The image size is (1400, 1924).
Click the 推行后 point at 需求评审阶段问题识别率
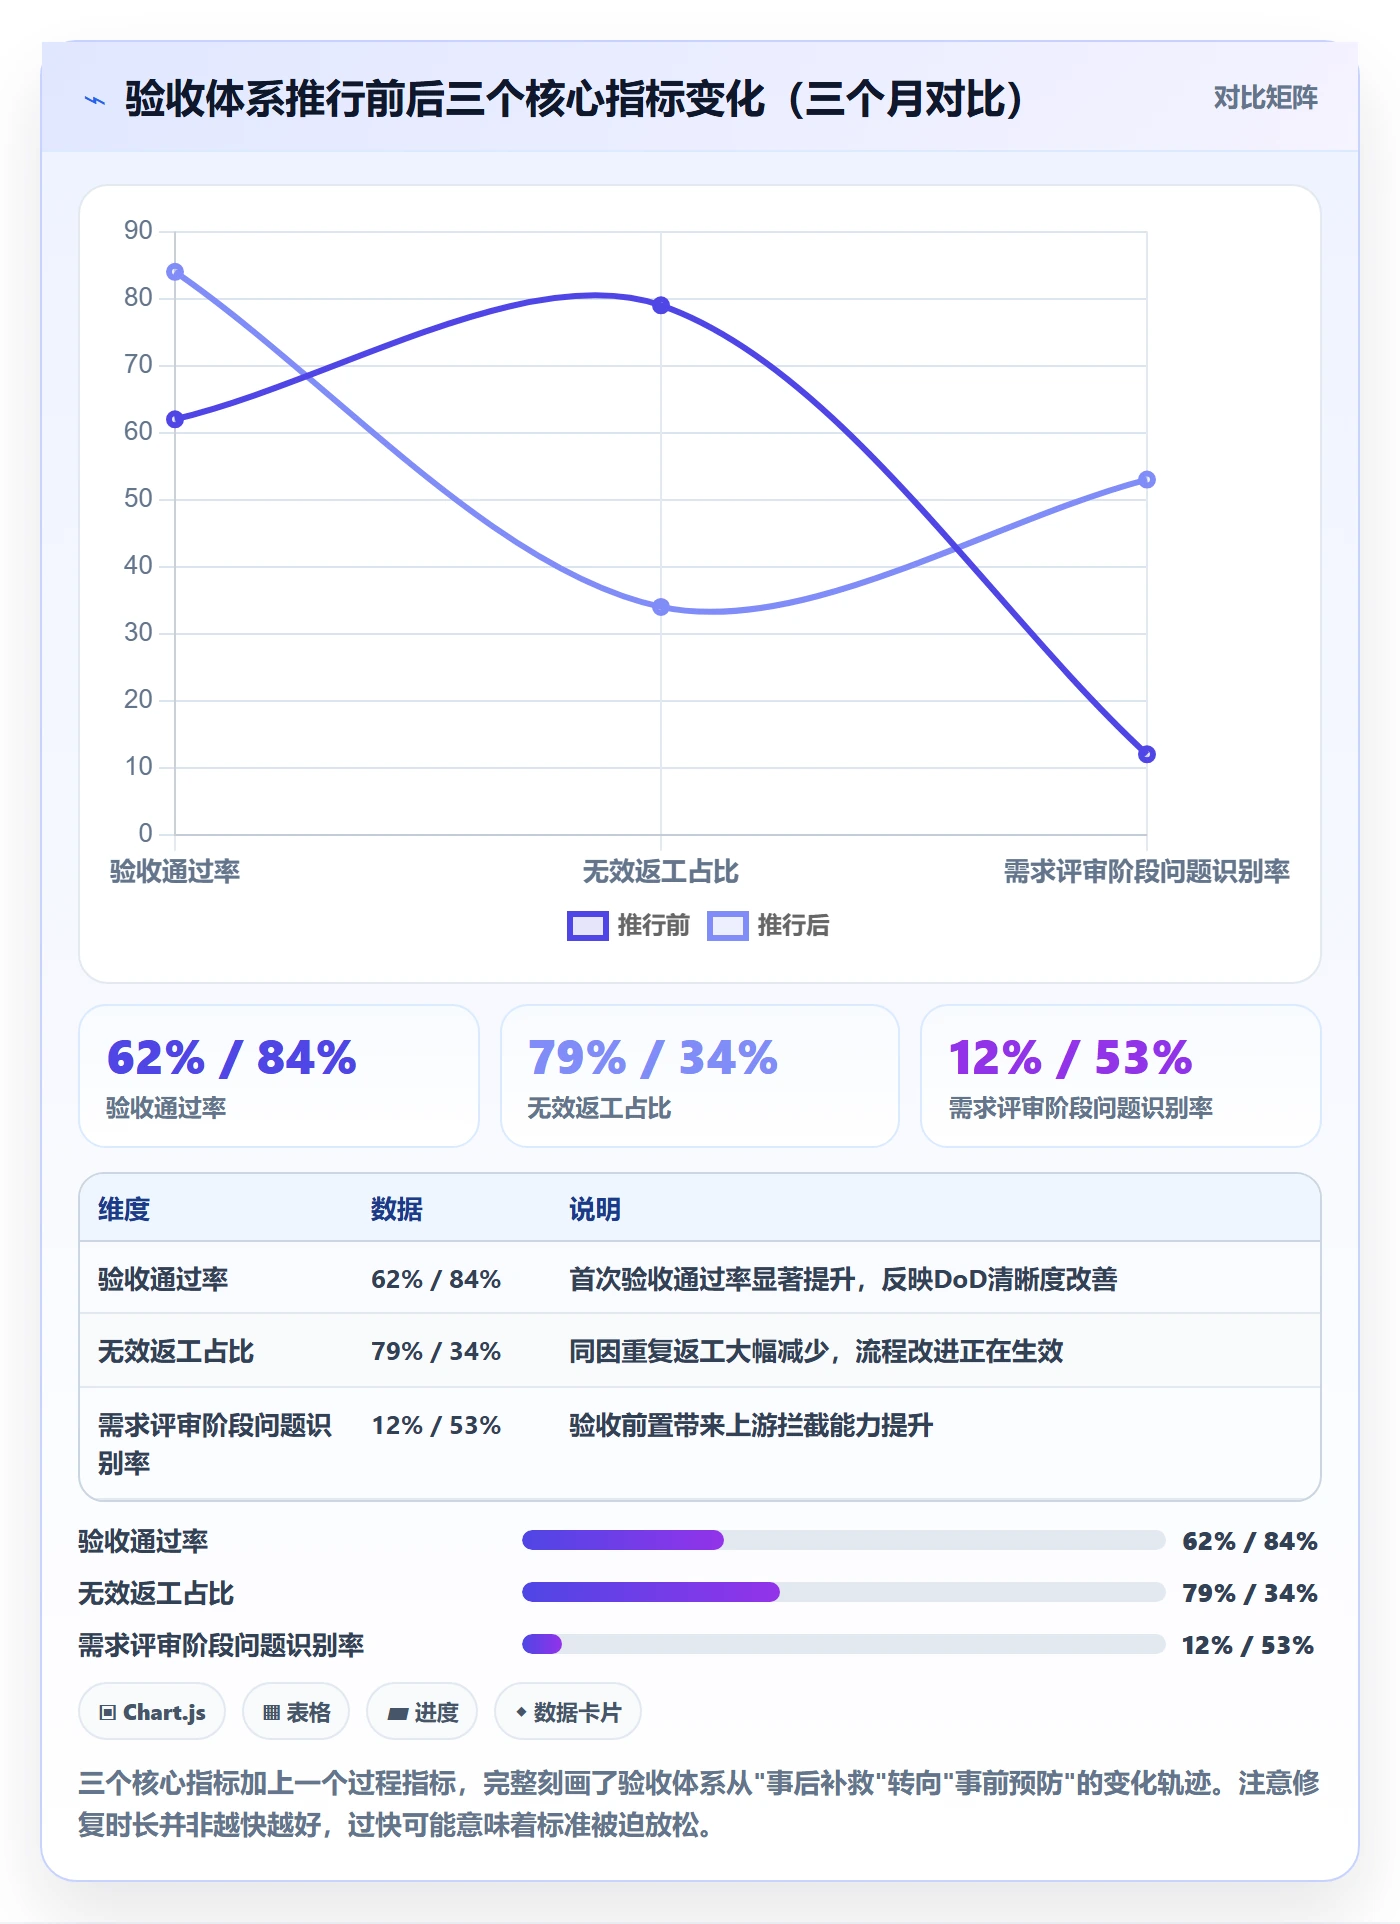[1147, 480]
